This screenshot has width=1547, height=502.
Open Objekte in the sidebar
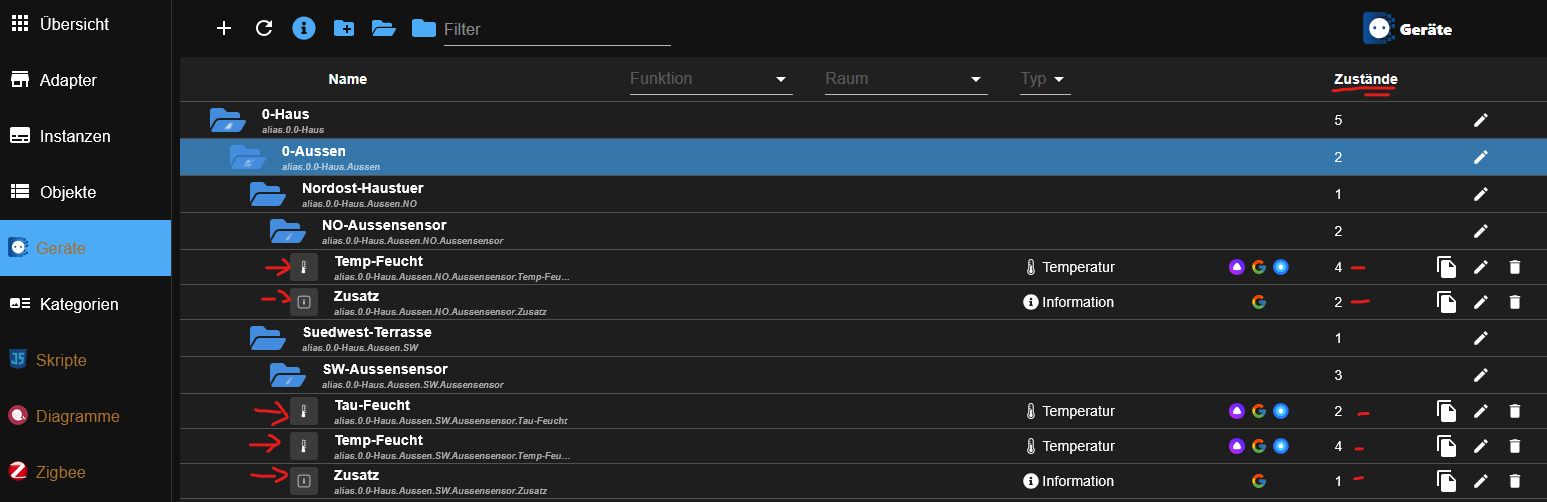click(x=85, y=192)
